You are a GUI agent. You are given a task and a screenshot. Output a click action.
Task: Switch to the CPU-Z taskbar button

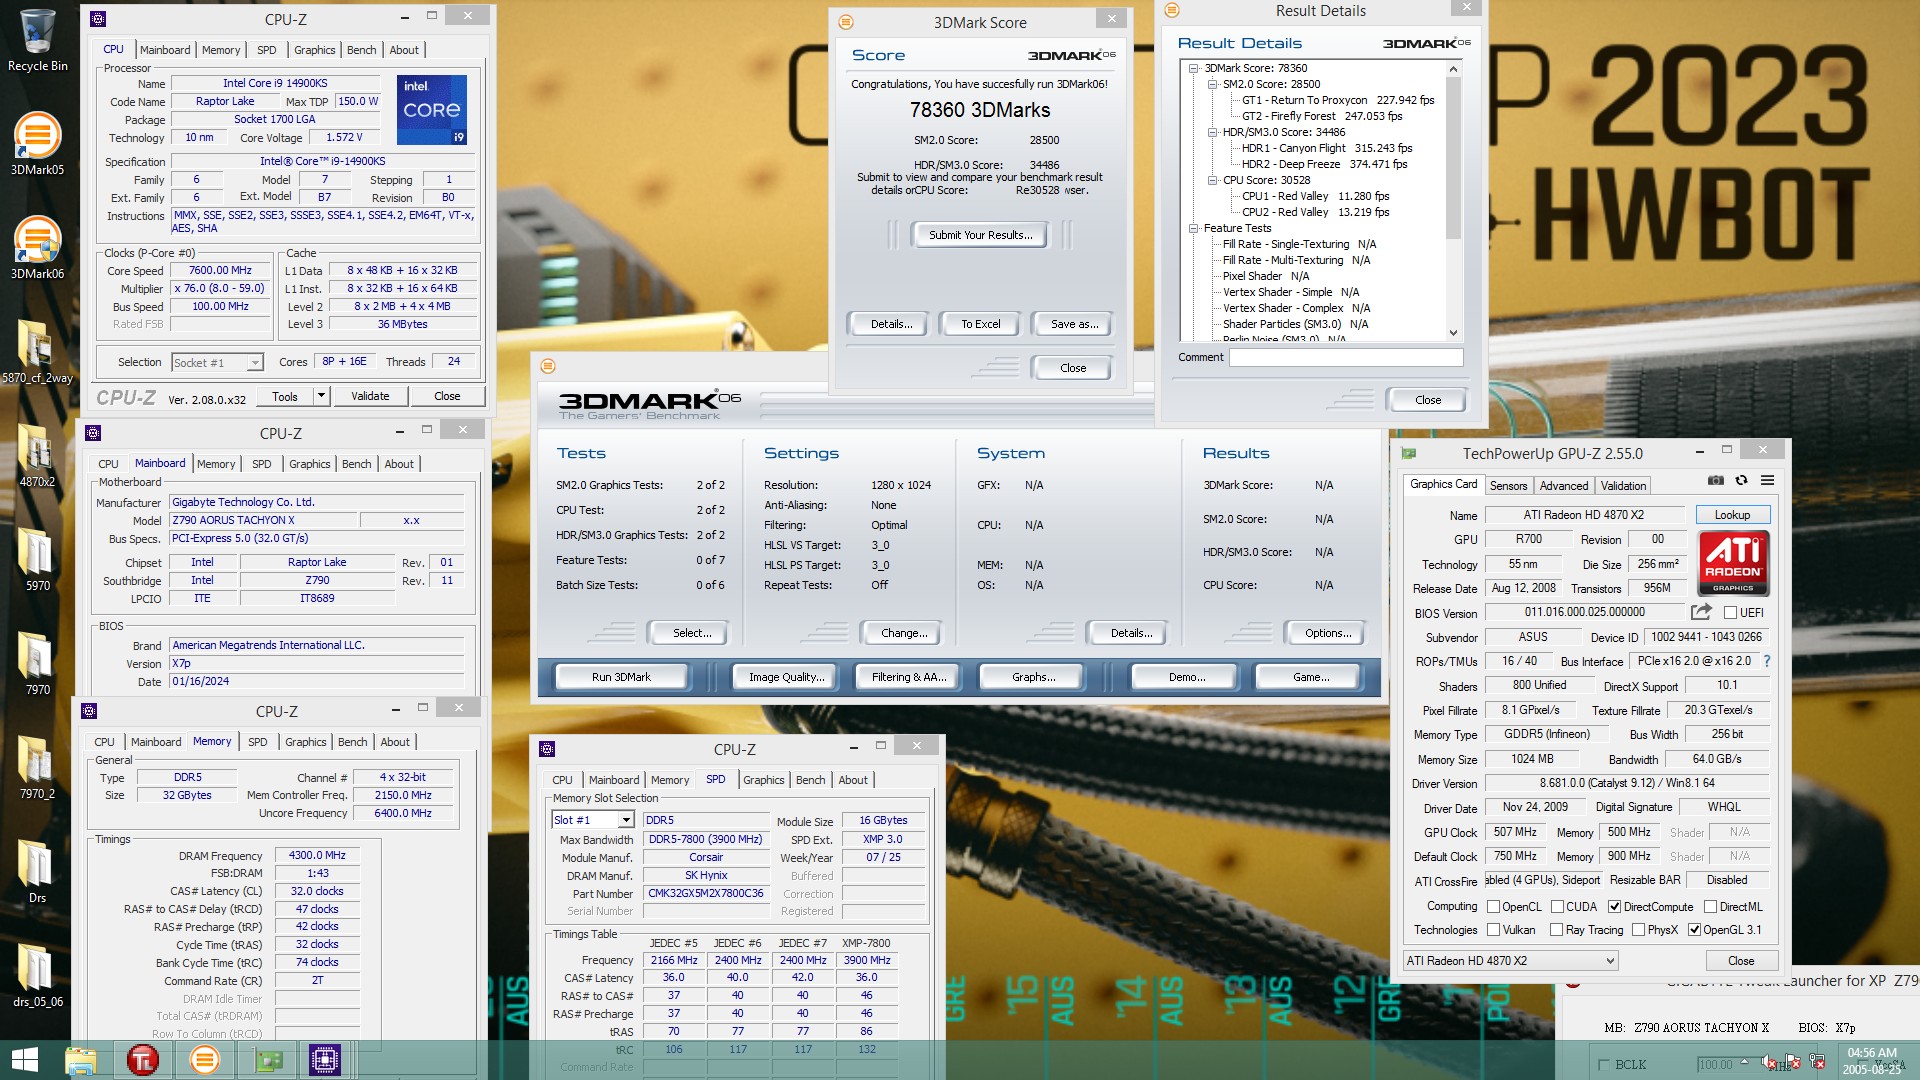click(x=325, y=1060)
